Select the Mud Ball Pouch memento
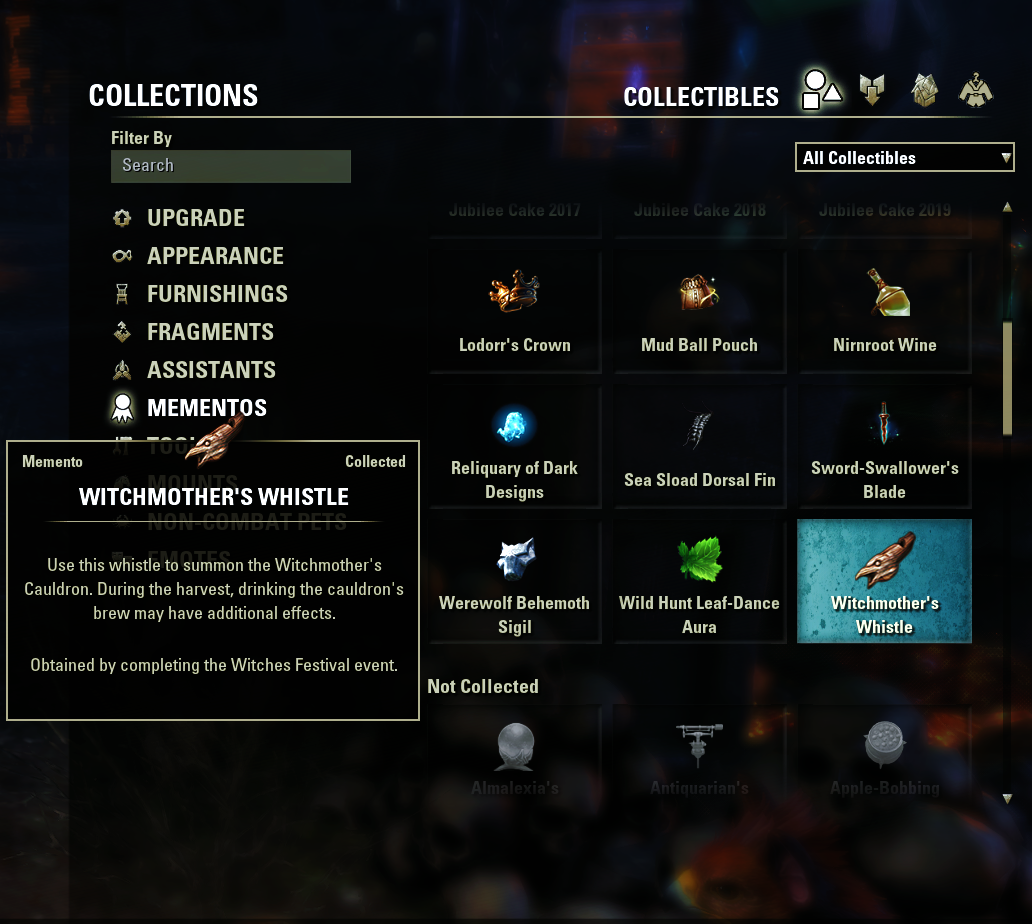The image size is (1032, 924). coord(700,312)
